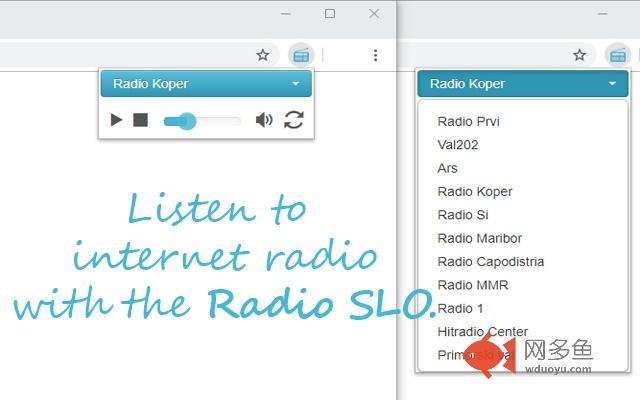640x400 pixels.
Task: Select Radio 1 station
Action: (x=460, y=308)
